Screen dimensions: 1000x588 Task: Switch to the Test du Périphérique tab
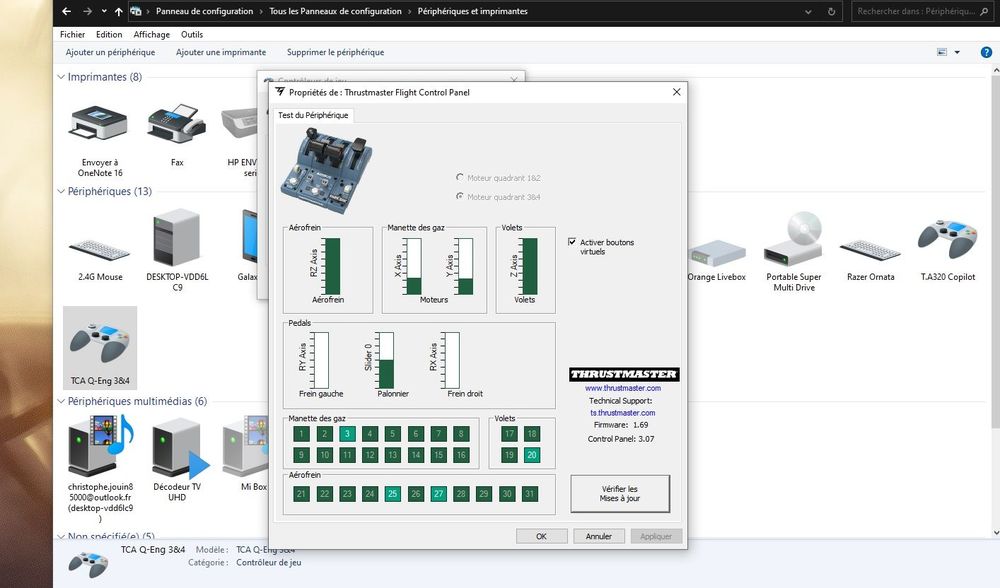tap(313, 115)
